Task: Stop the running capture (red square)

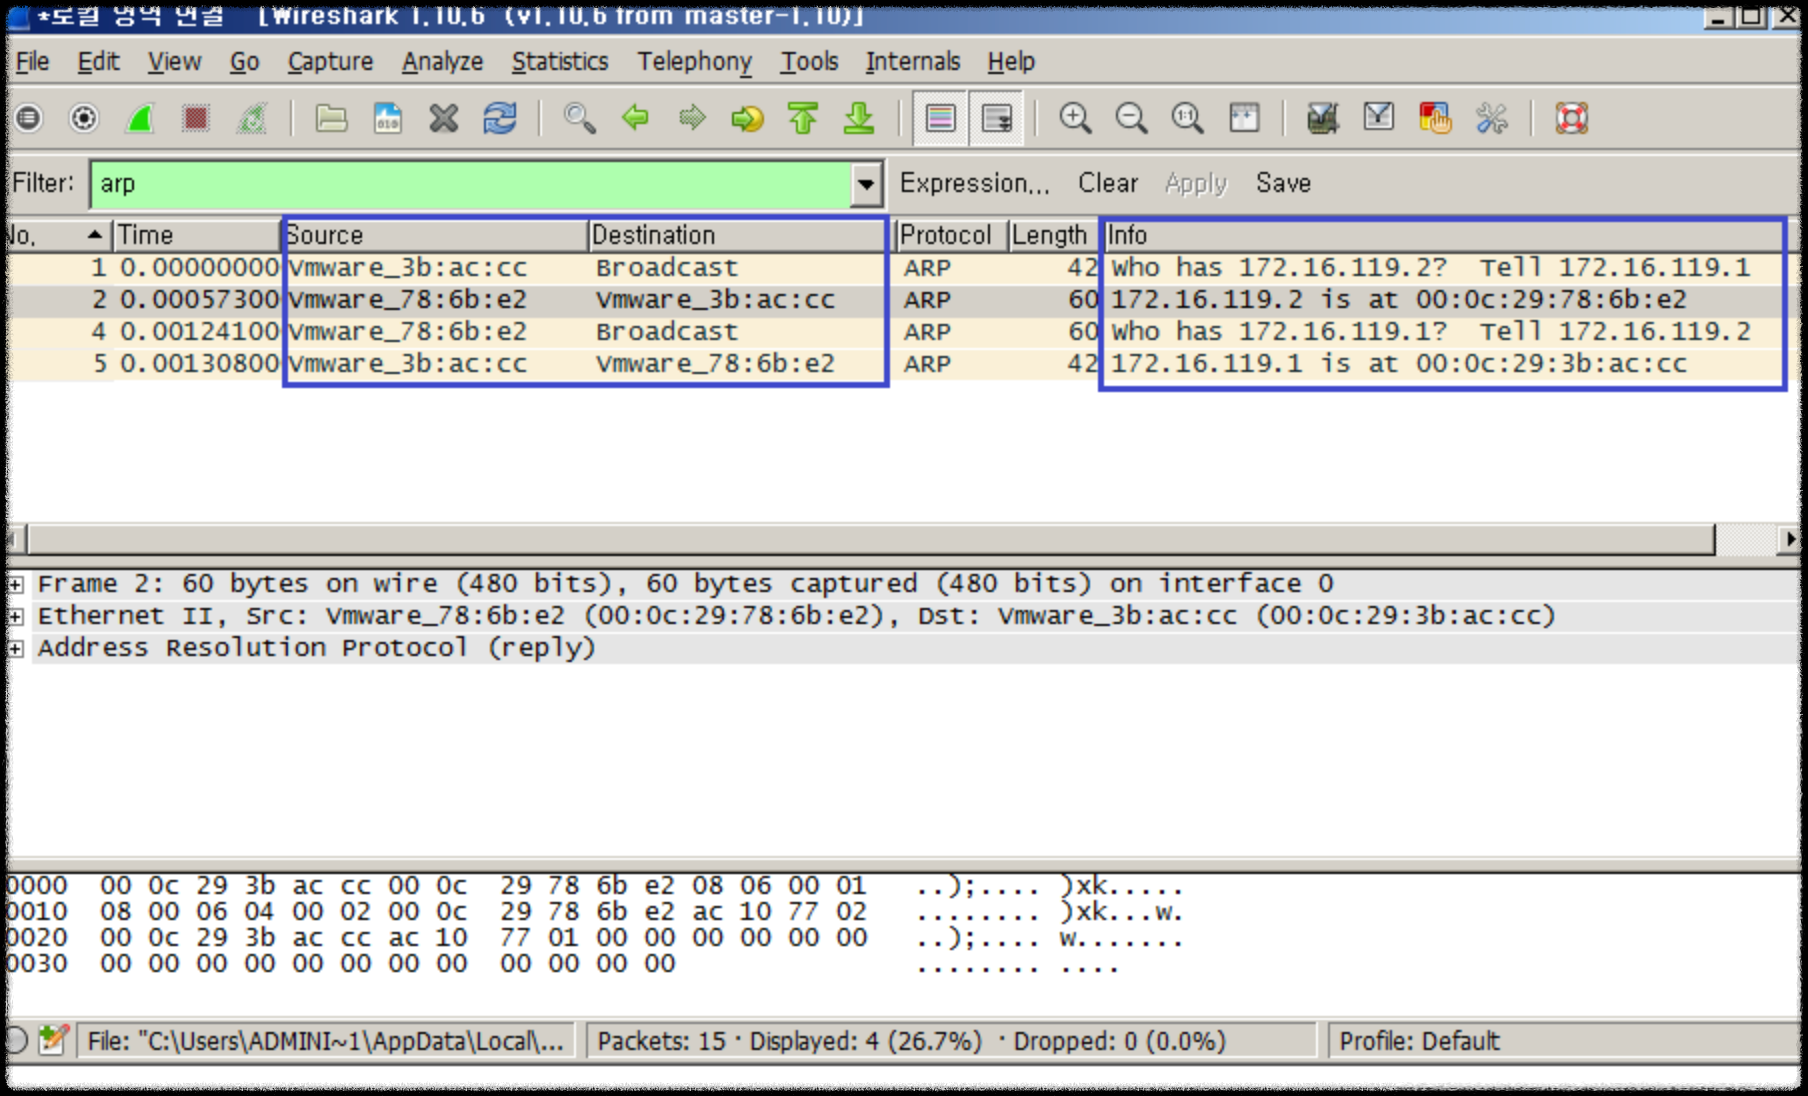Action: click(x=196, y=119)
